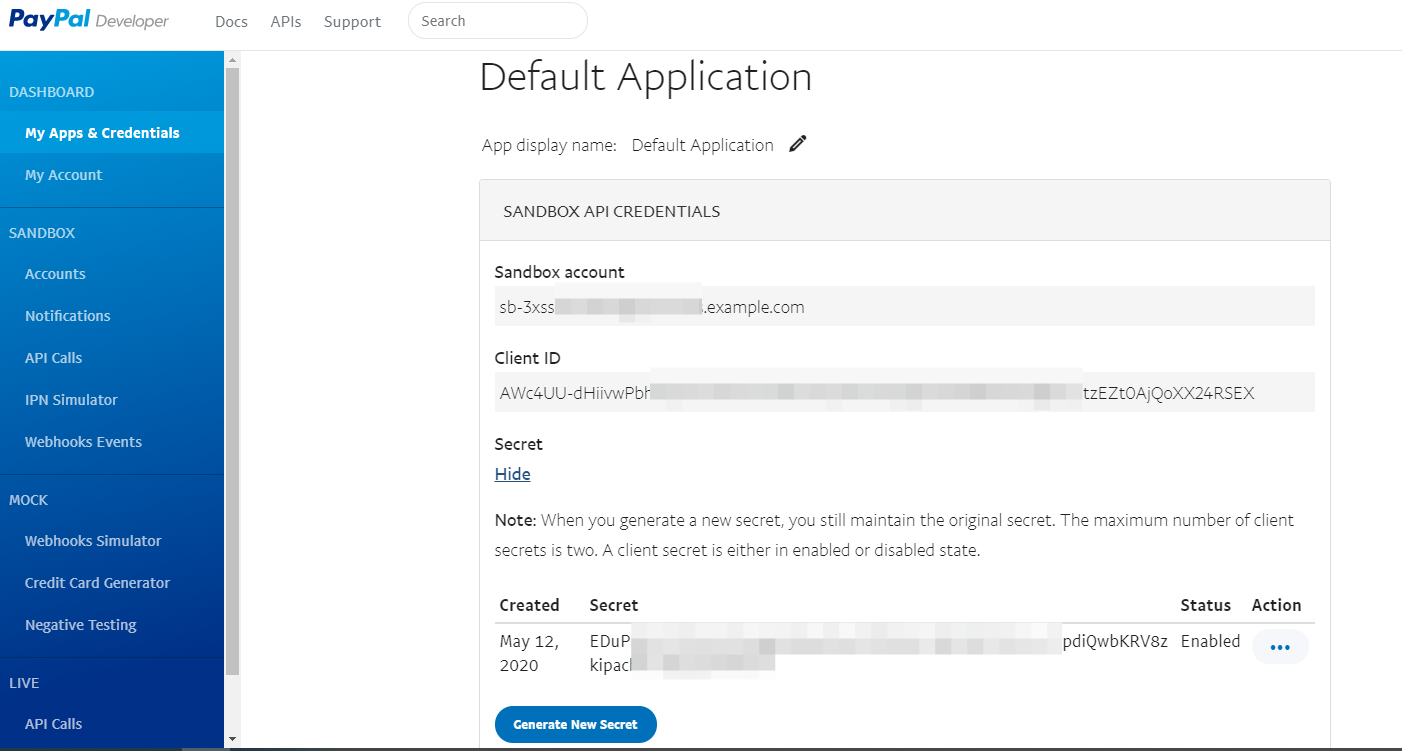
Task: Select My Apps & Credentials in sidebar
Action: (x=102, y=133)
